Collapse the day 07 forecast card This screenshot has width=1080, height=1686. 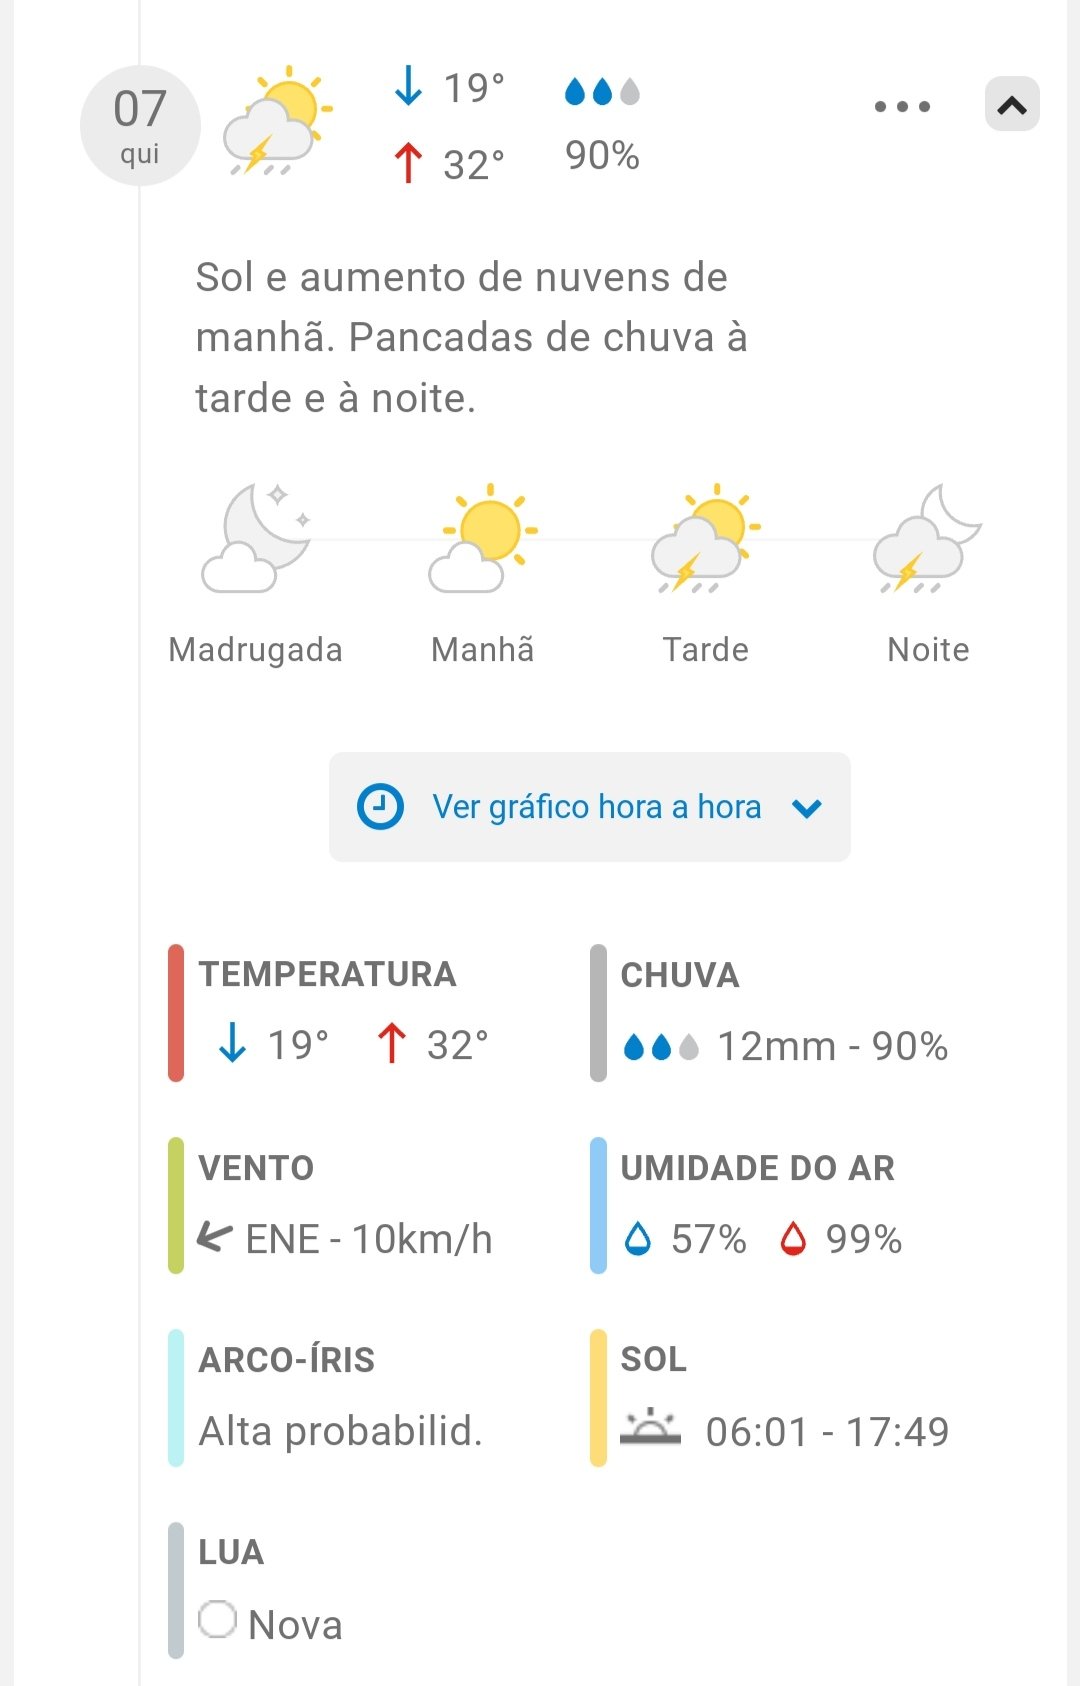(1012, 104)
